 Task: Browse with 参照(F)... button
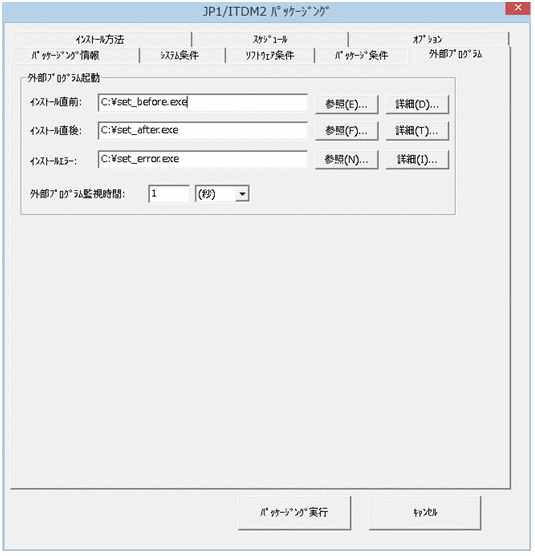pyautogui.click(x=346, y=131)
